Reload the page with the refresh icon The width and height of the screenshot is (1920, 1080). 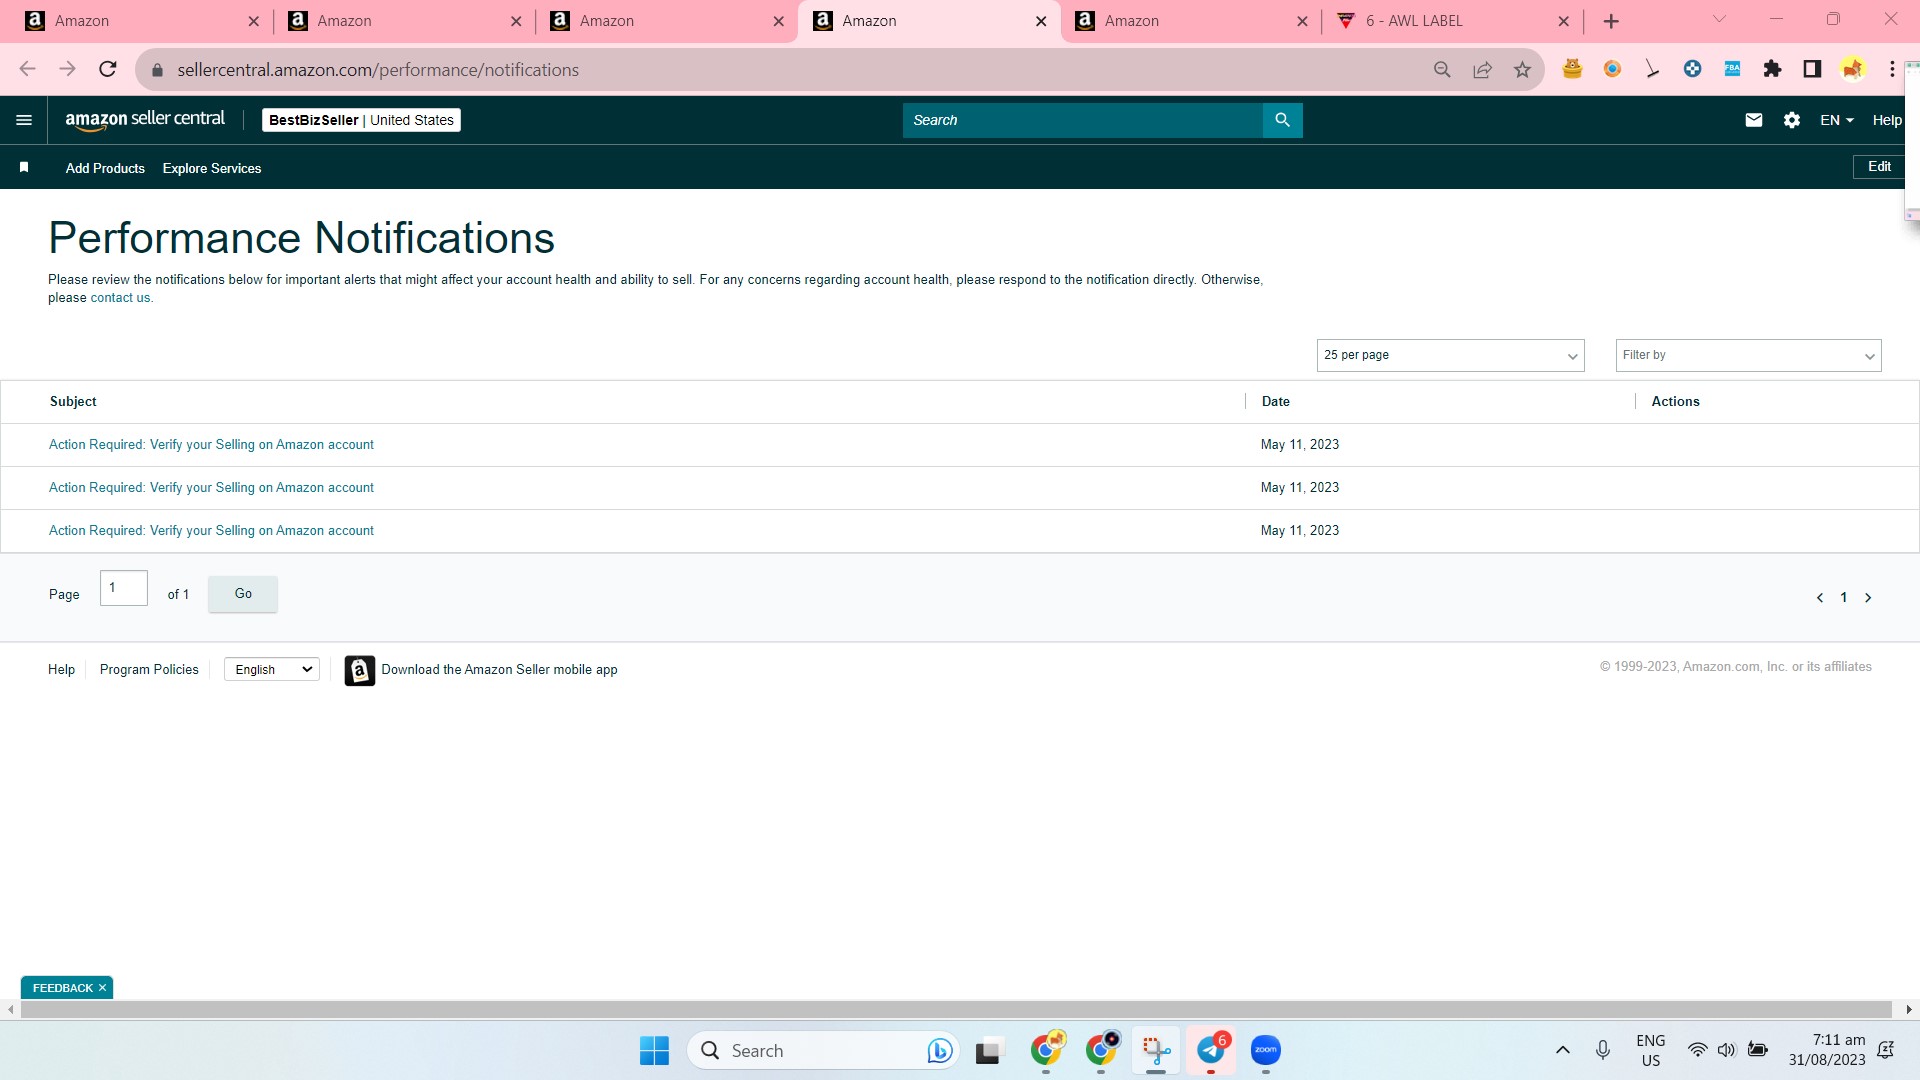click(x=108, y=69)
